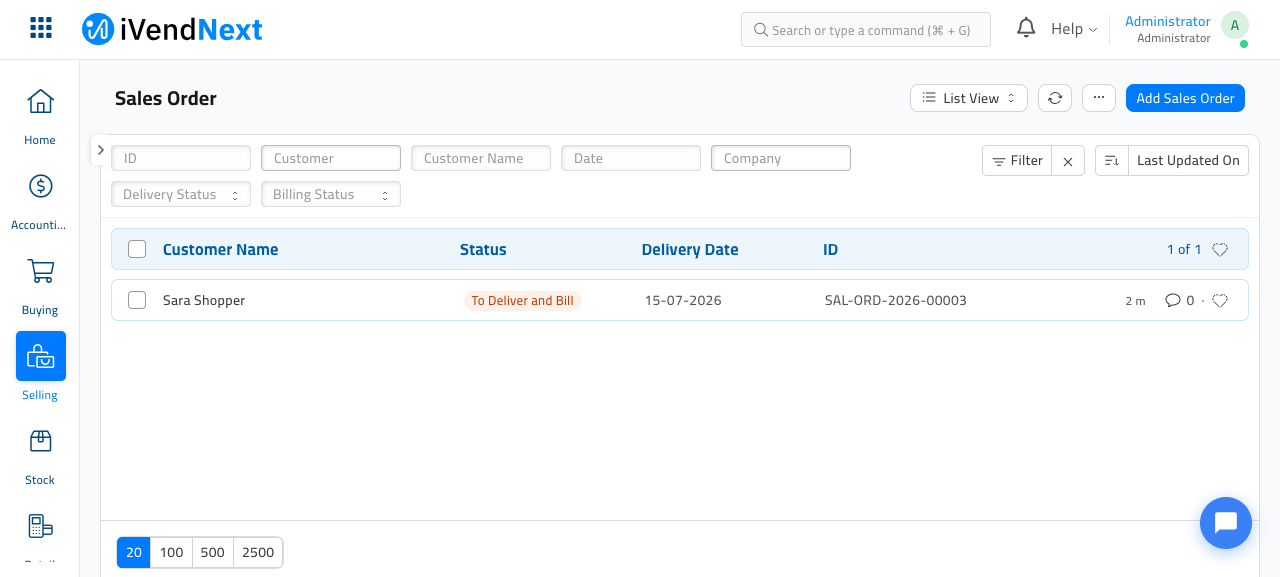This screenshot has height=577, width=1280.
Task: Focus the ID filter field
Action: [x=181, y=158]
